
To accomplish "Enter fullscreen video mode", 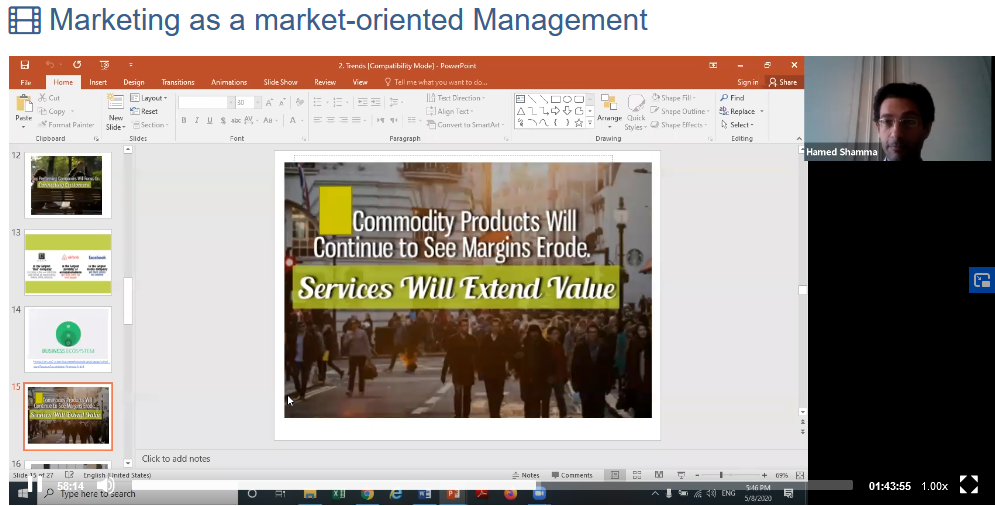I will click(968, 484).
